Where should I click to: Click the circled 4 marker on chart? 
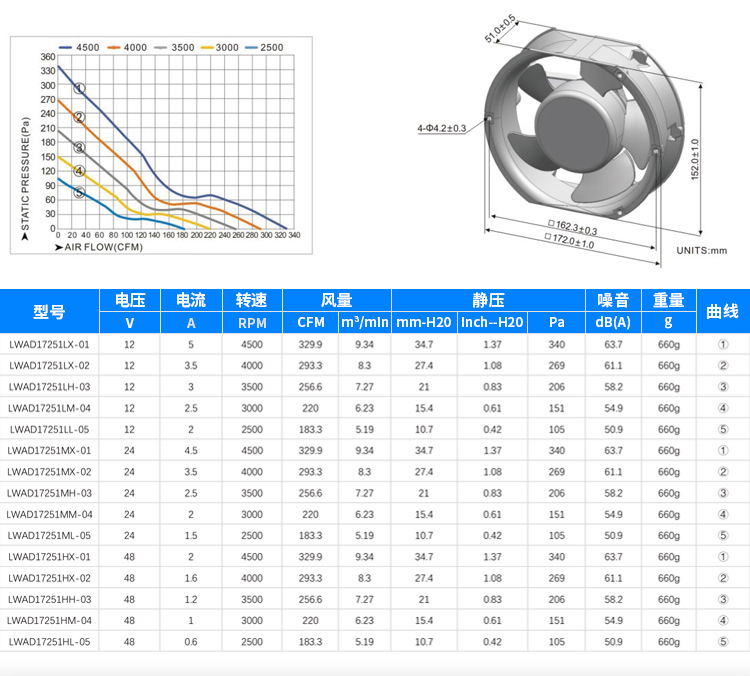[x=79, y=171]
